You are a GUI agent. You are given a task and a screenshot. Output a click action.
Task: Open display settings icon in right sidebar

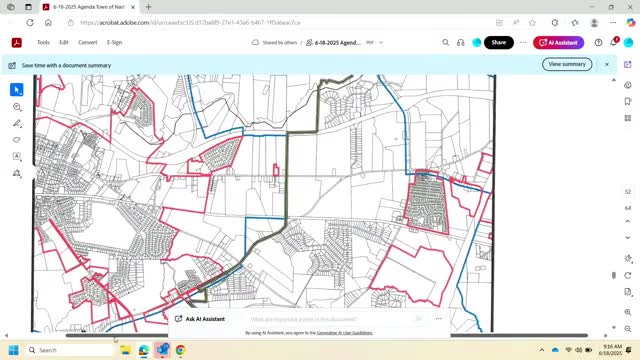[628, 258]
